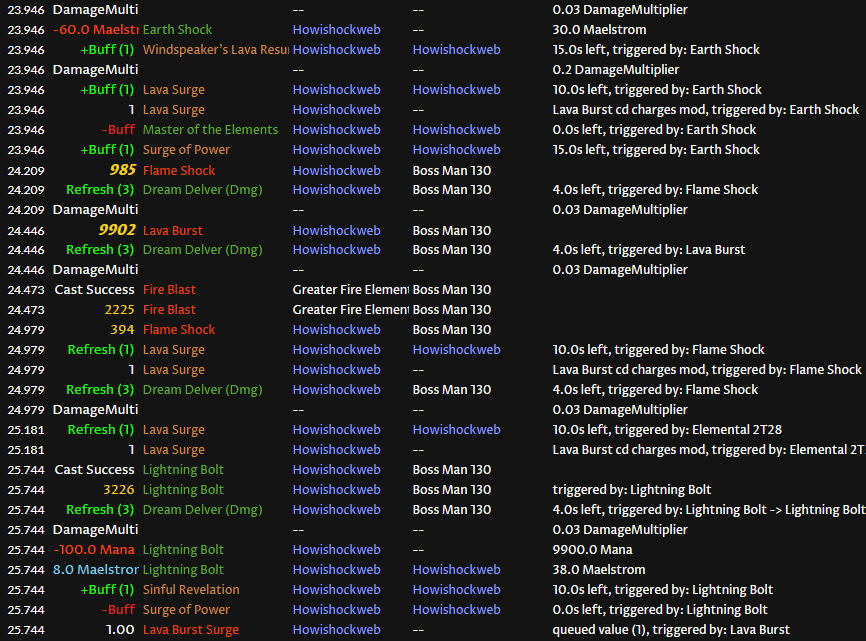
Task: Click Surge of Power in the +Buff row
Action: tap(186, 150)
